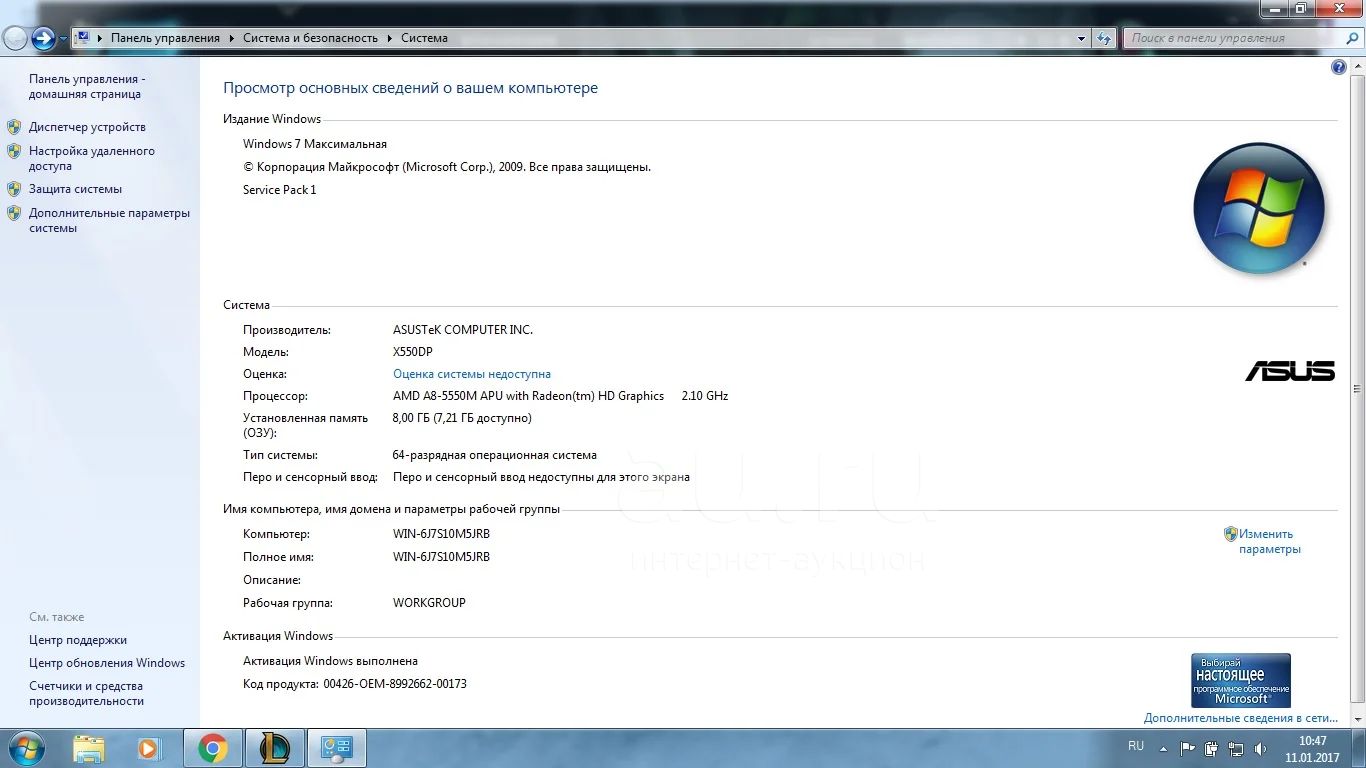
Task: Select the Service Pack 1 text
Action: (x=280, y=190)
